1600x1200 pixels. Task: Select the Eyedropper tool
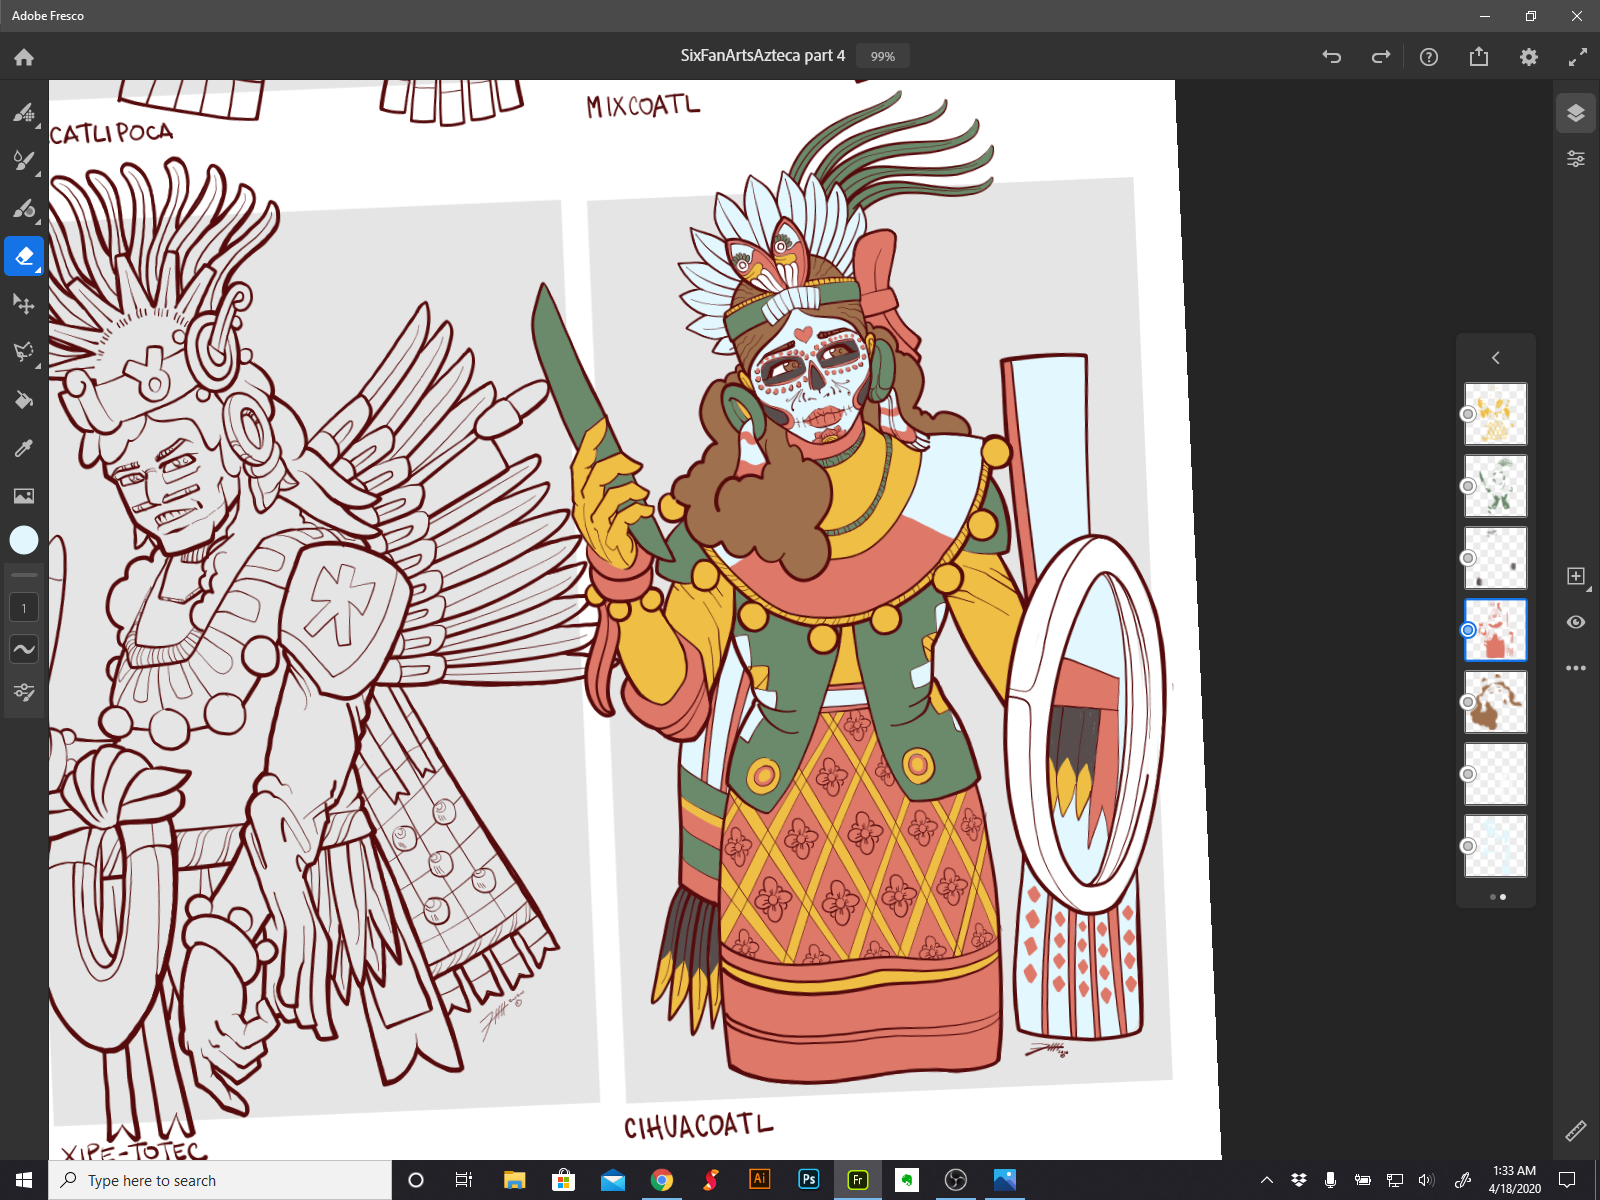click(24, 448)
